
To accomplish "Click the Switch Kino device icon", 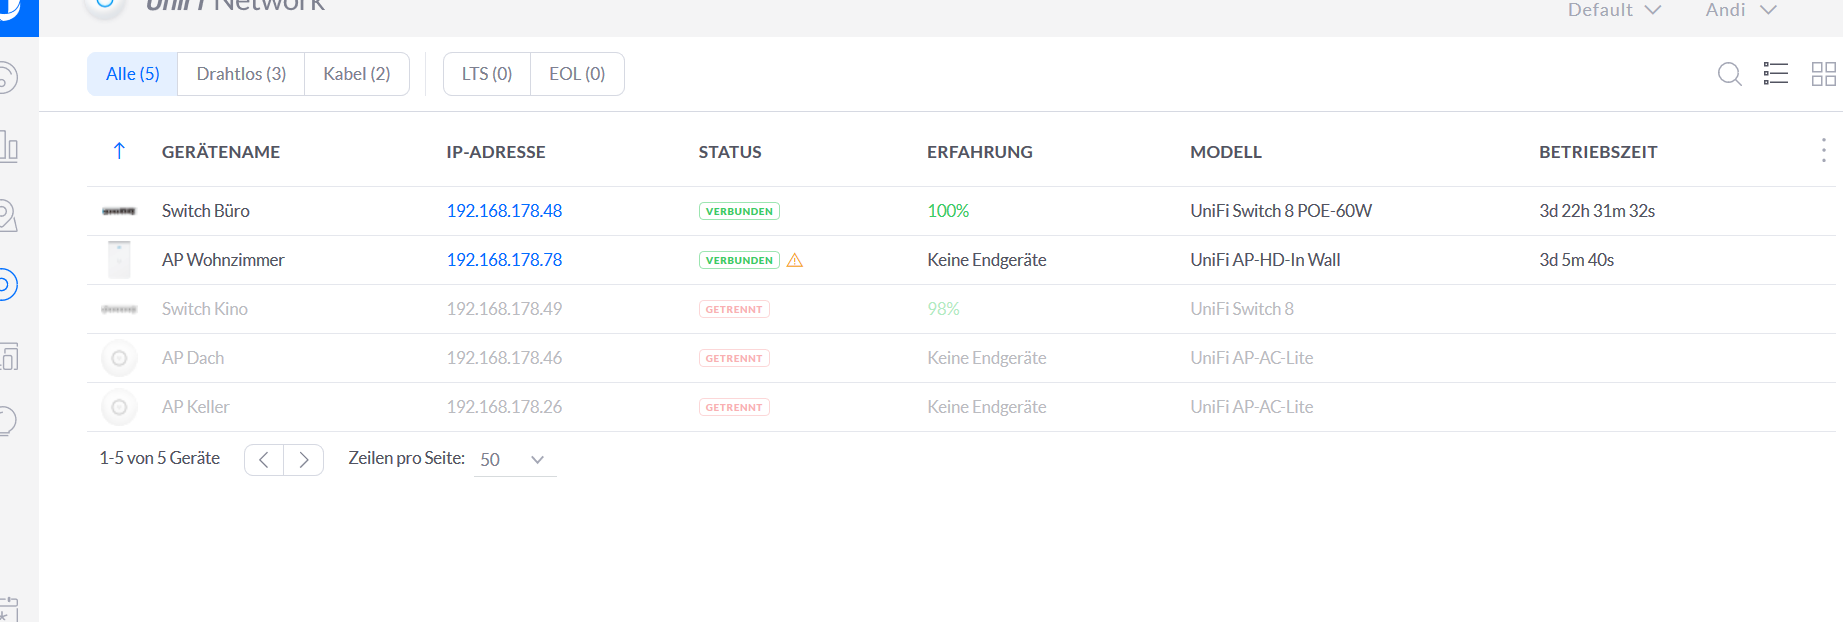I will (119, 309).
